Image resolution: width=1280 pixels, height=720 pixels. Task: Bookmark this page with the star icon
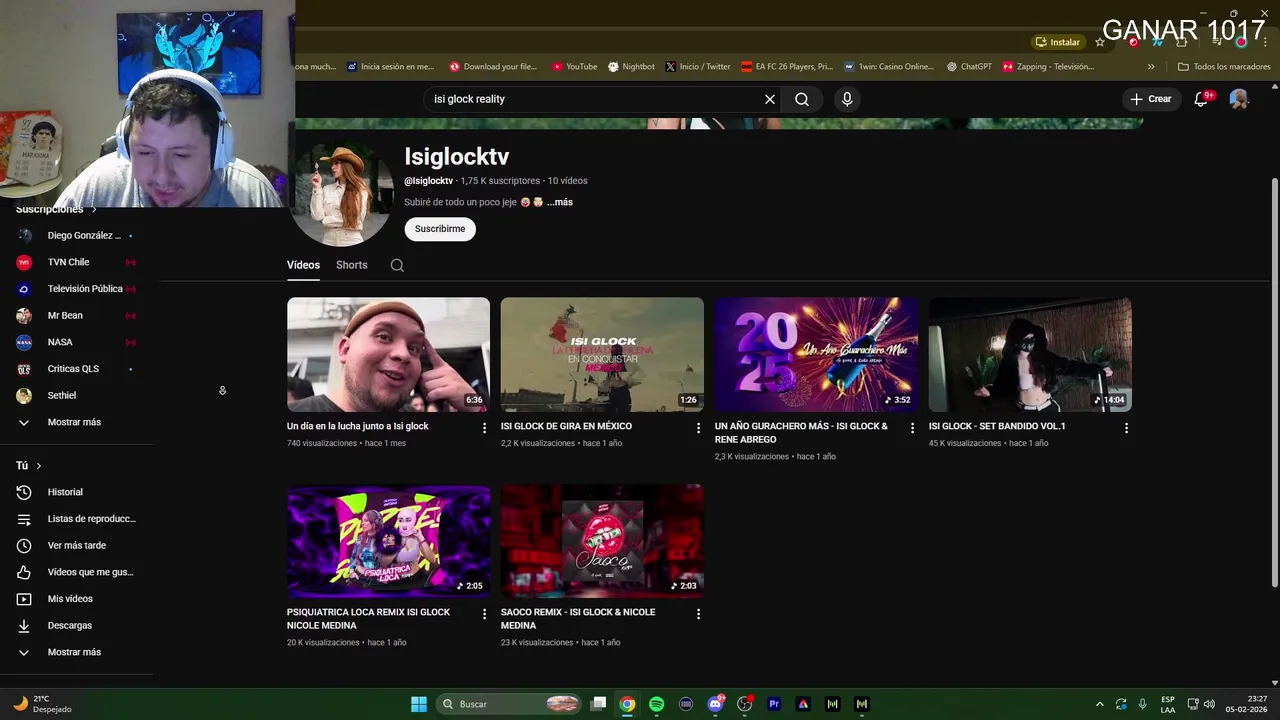tap(1100, 42)
